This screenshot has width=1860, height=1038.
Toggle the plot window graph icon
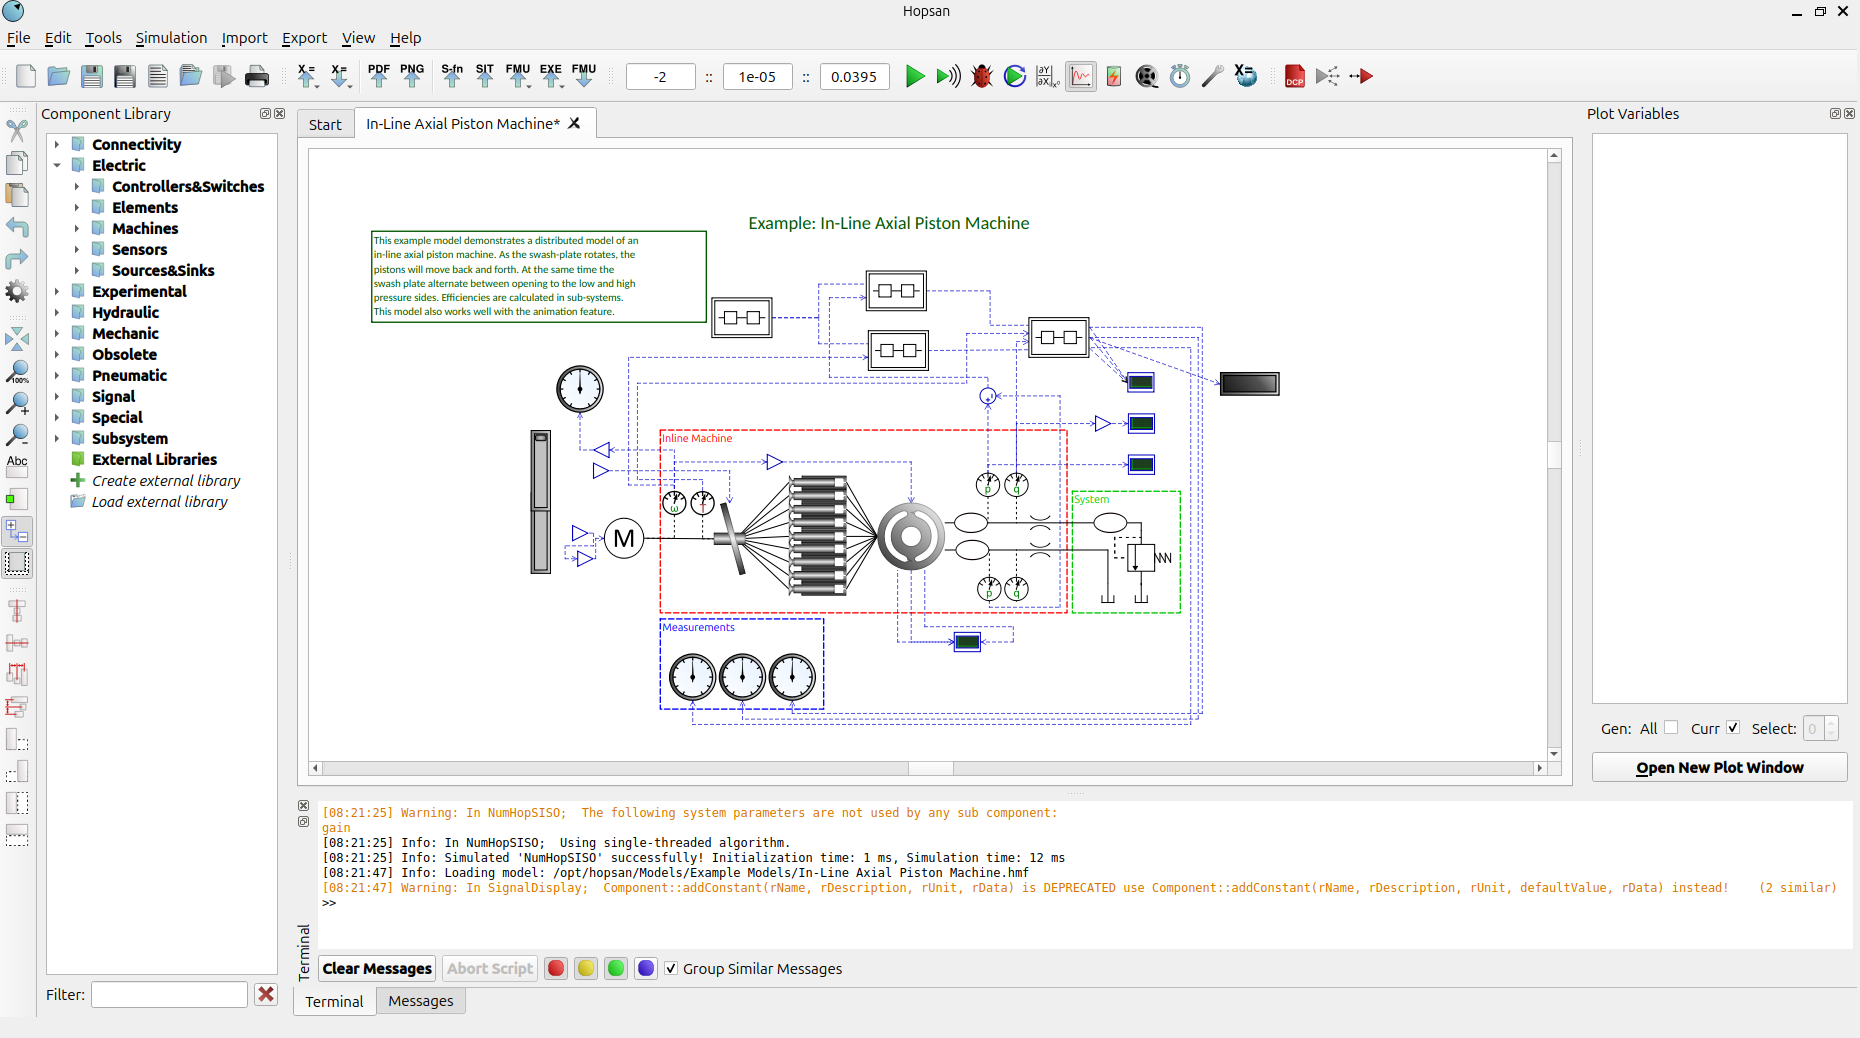(x=1080, y=77)
